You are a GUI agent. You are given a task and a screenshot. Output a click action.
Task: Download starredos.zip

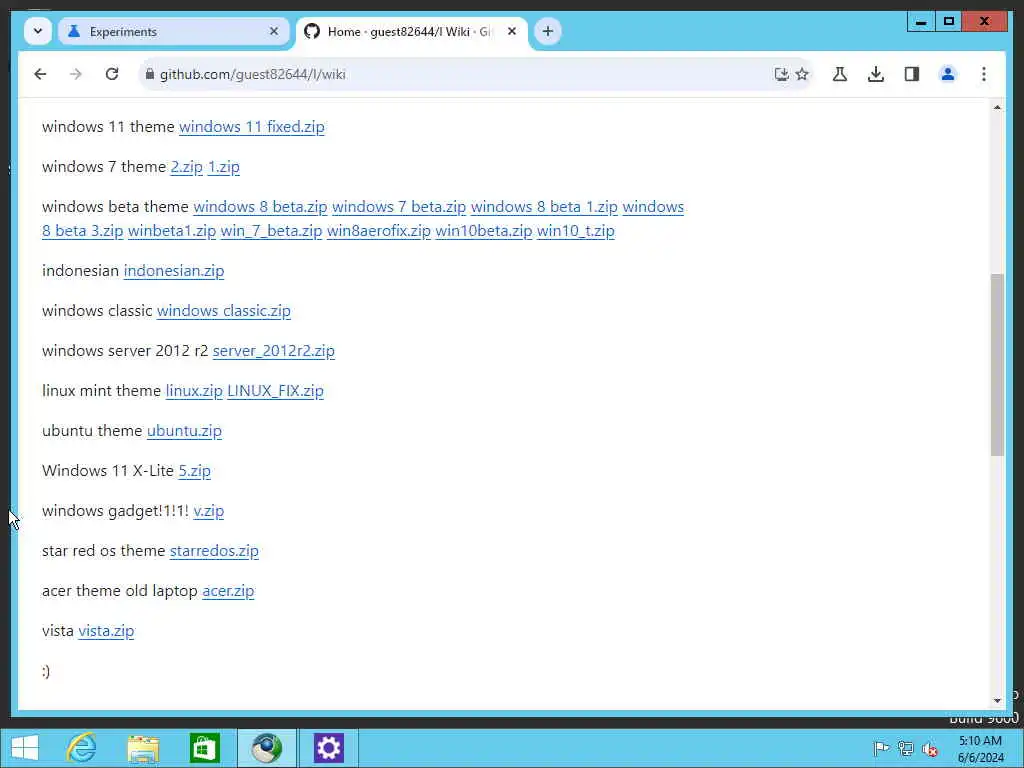pyautogui.click(x=214, y=551)
